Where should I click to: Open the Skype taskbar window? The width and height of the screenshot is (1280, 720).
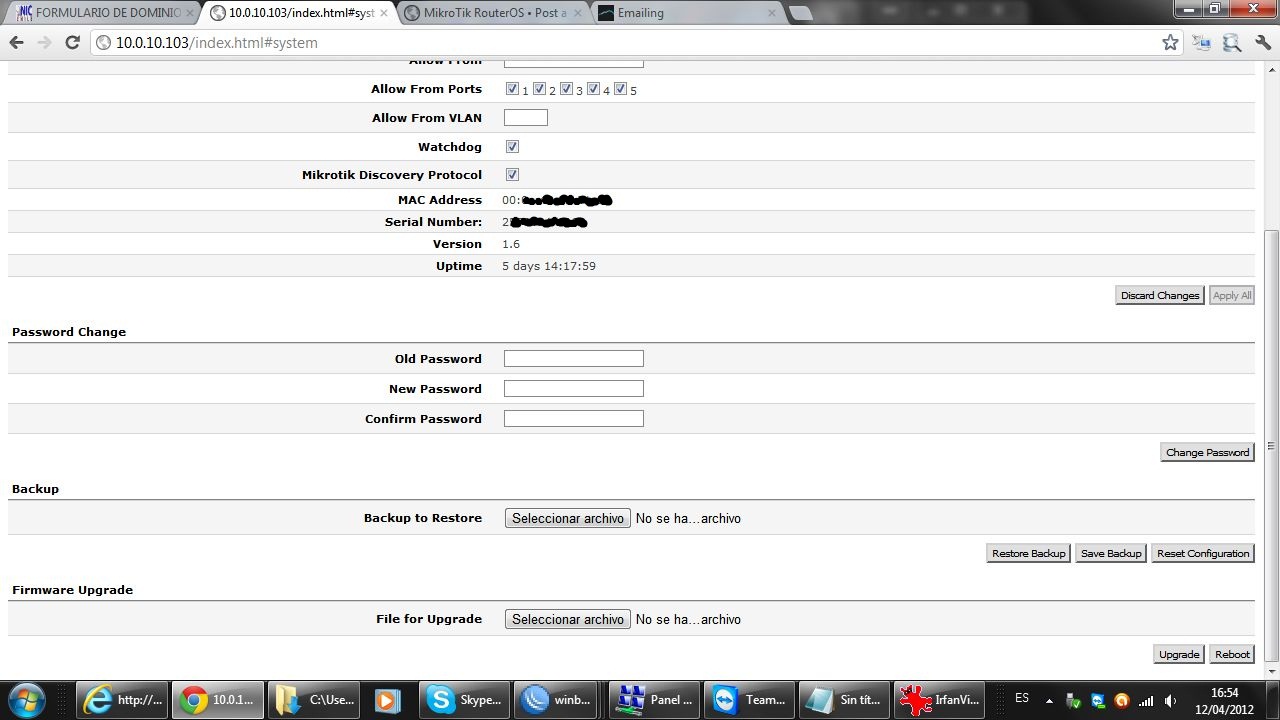465,700
